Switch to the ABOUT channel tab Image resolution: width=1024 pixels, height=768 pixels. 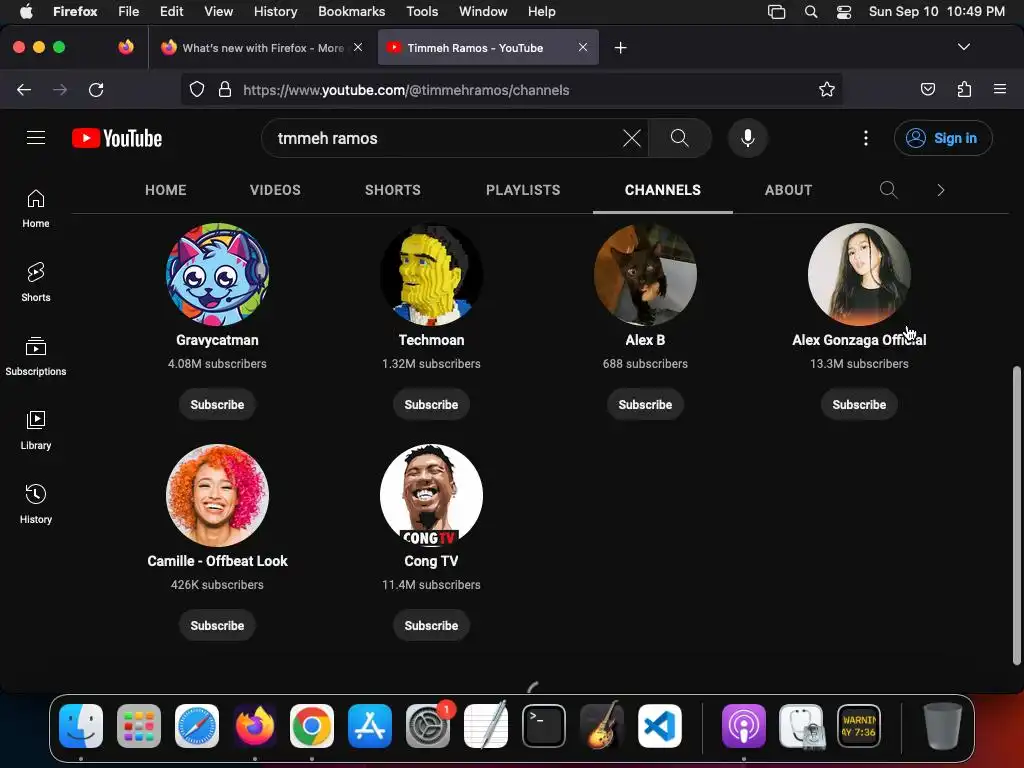click(x=788, y=190)
